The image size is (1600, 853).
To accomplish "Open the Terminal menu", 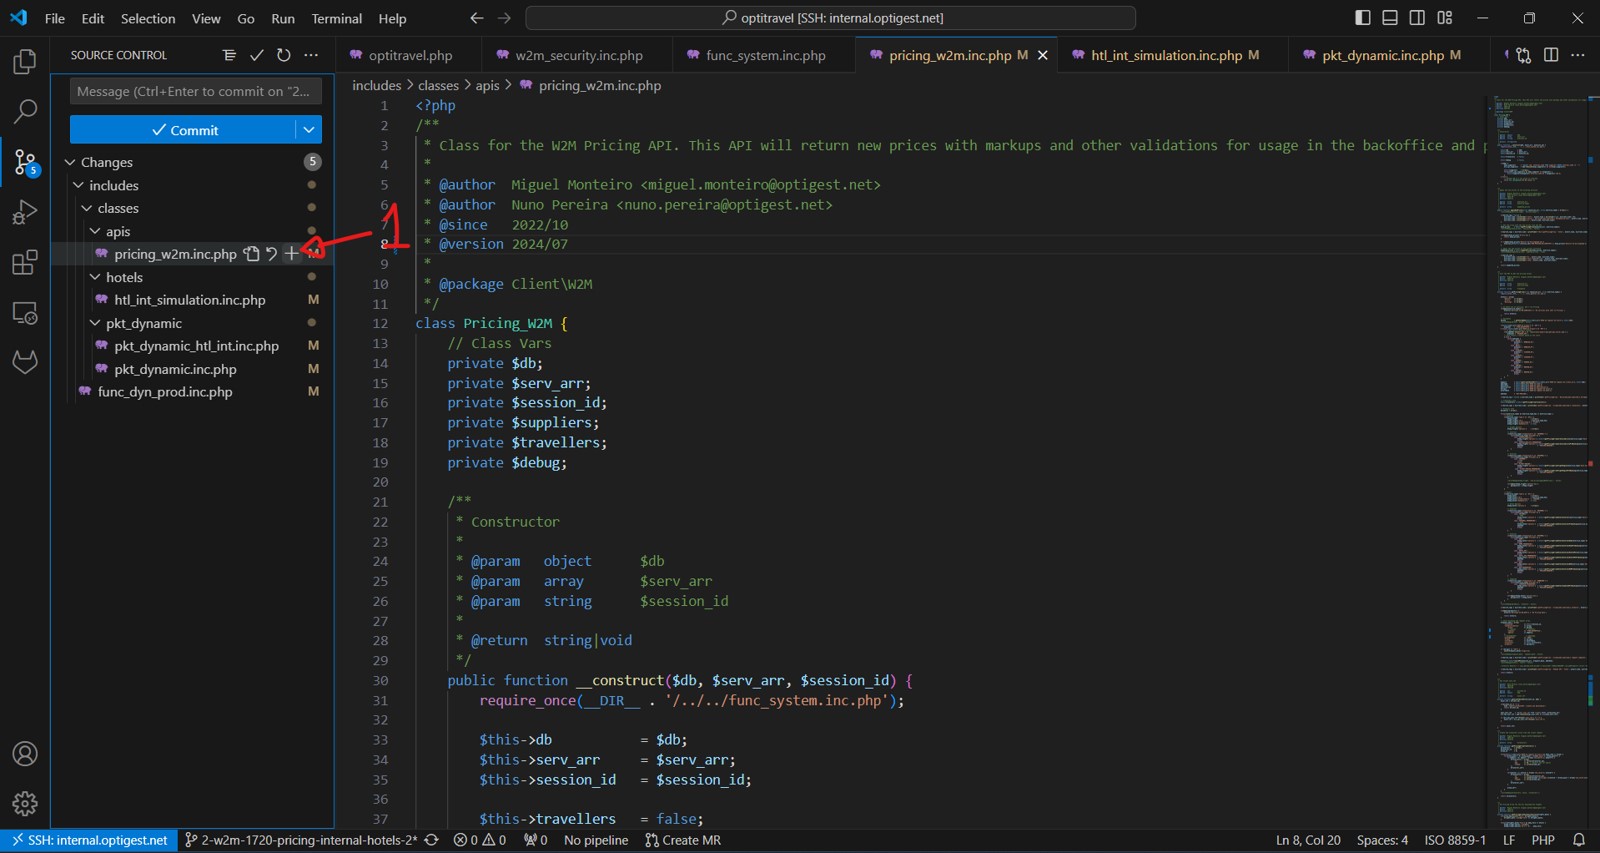I will coord(336,18).
